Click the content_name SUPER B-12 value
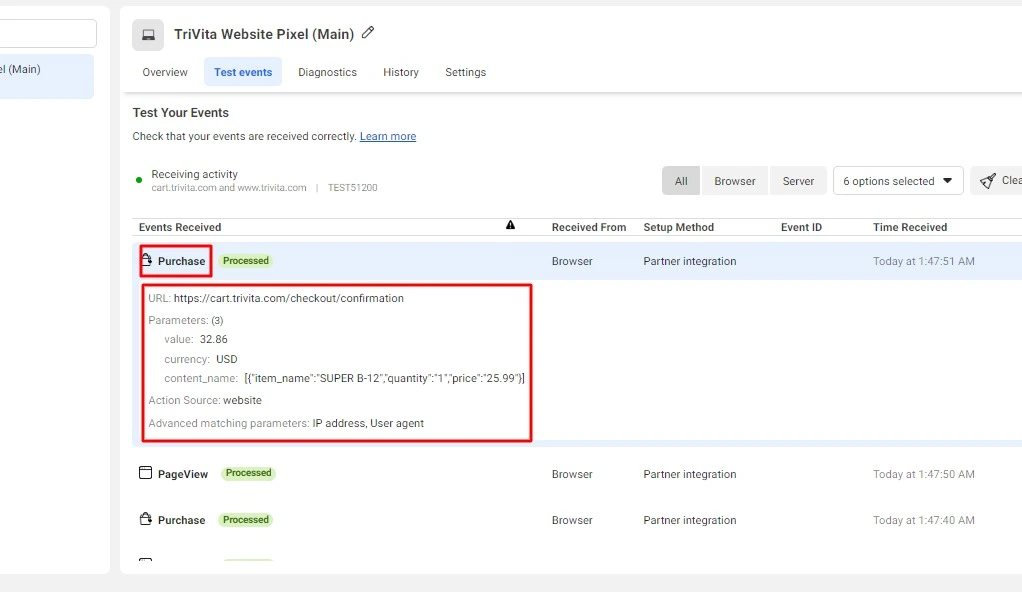The width and height of the screenshot is (1022, 592). [385, 378]
